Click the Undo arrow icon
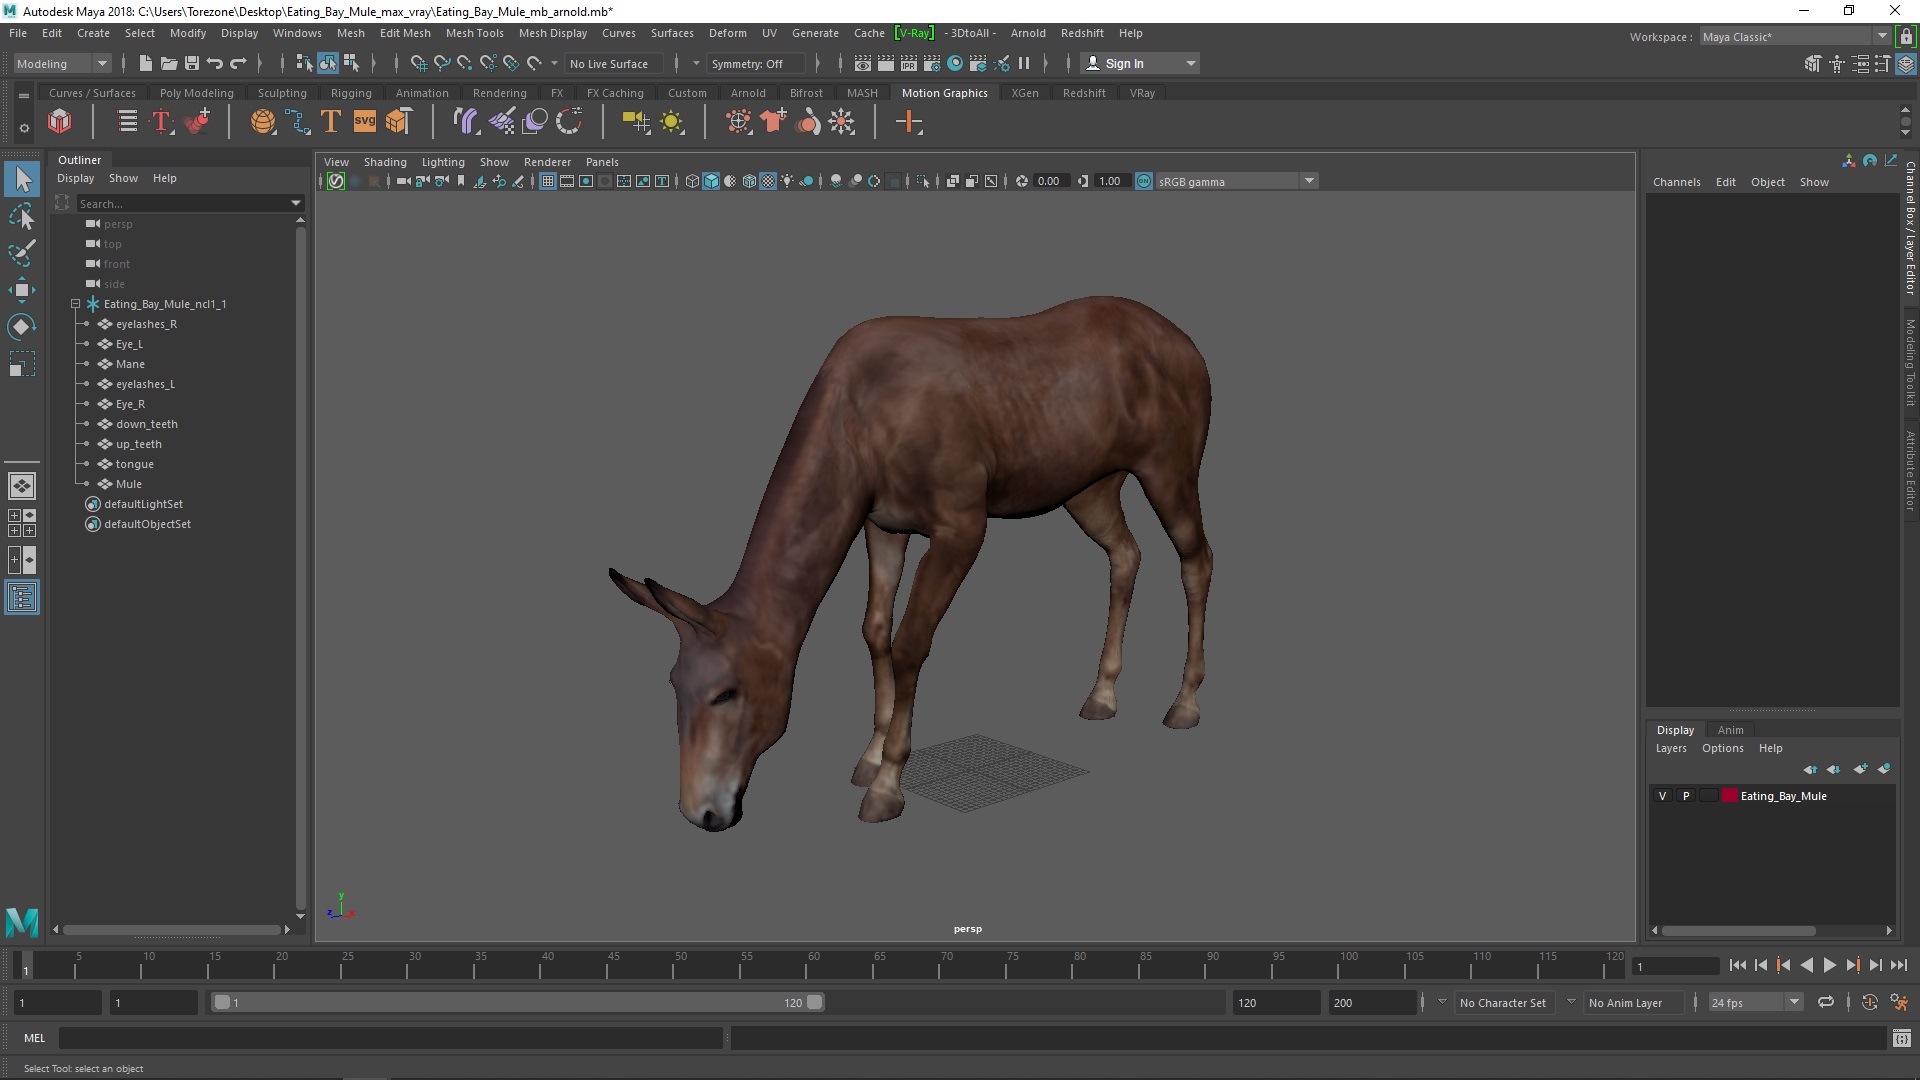The height and width of the screenshot is (1080, 1920). tap(215, 63)
